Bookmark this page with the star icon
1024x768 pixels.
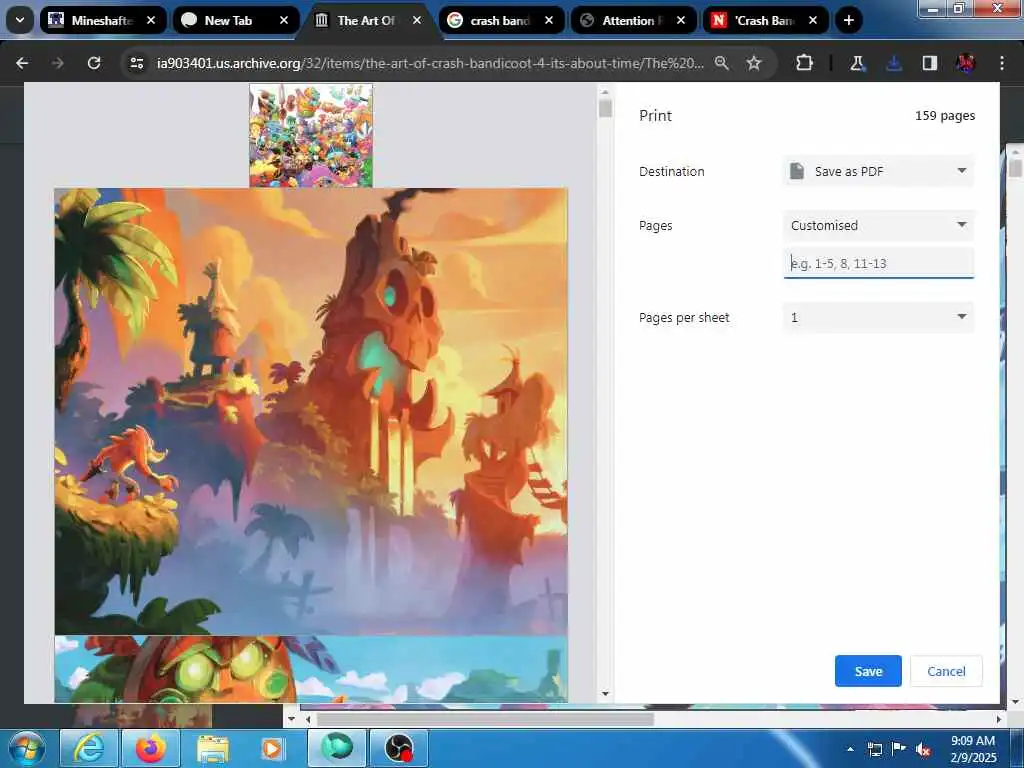[x=754, y=63]
